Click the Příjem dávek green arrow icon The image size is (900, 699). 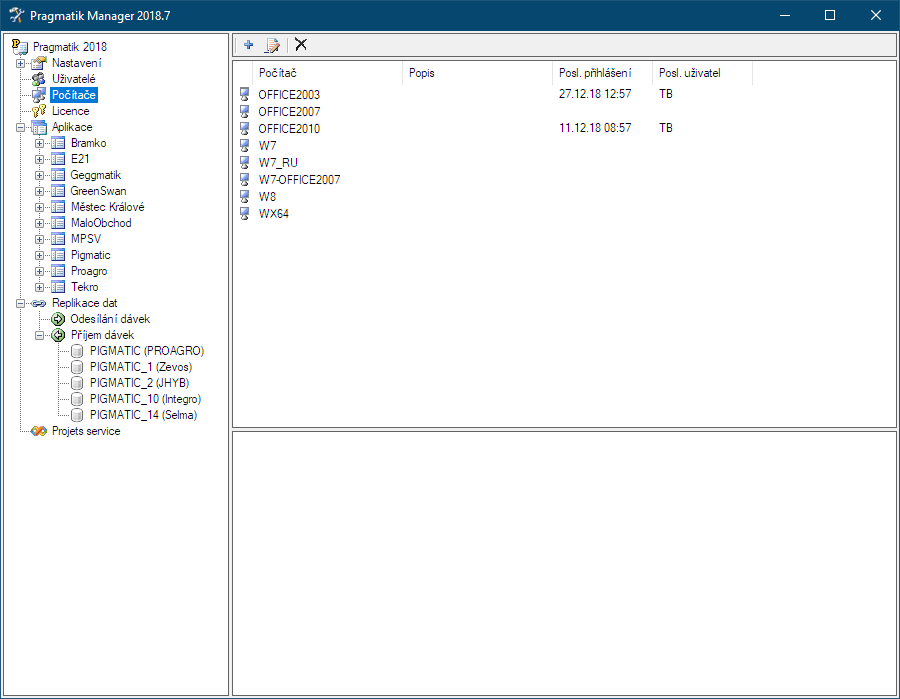click(x=58, y=335)
